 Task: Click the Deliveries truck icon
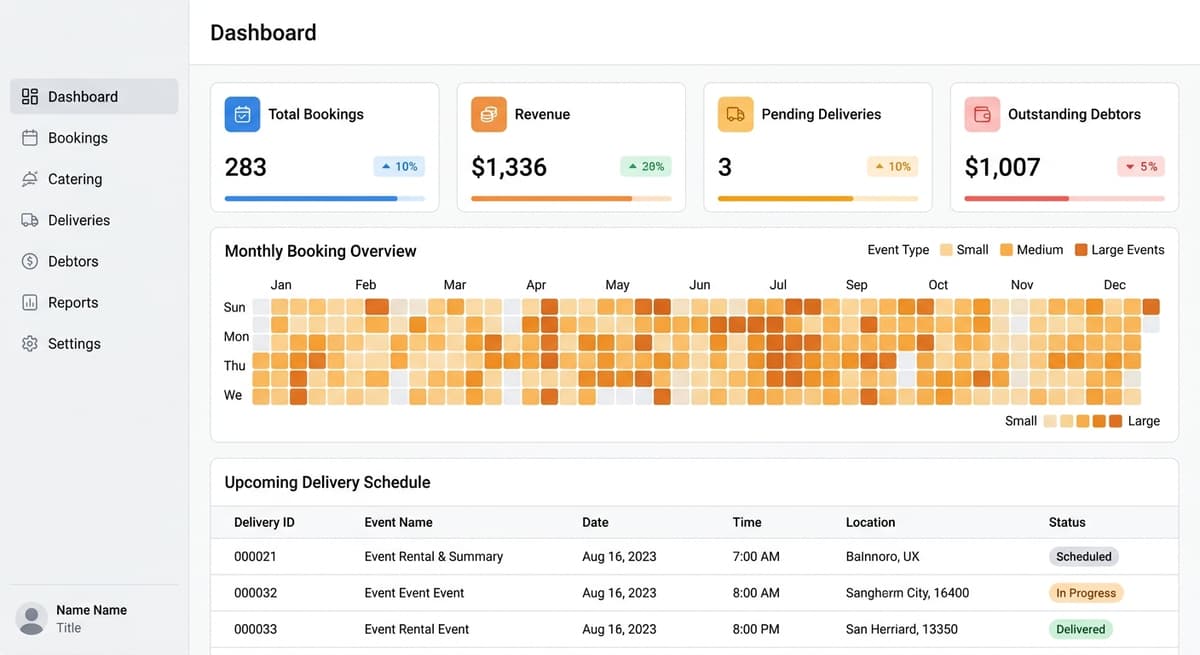29,219
